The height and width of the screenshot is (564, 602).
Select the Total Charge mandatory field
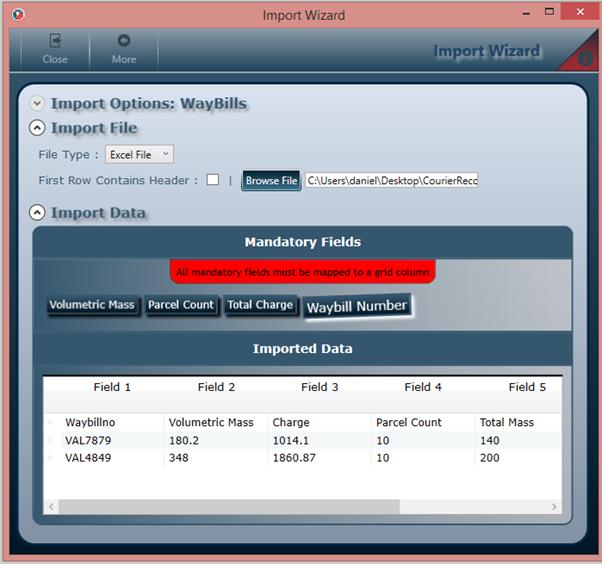click(260, 305)
